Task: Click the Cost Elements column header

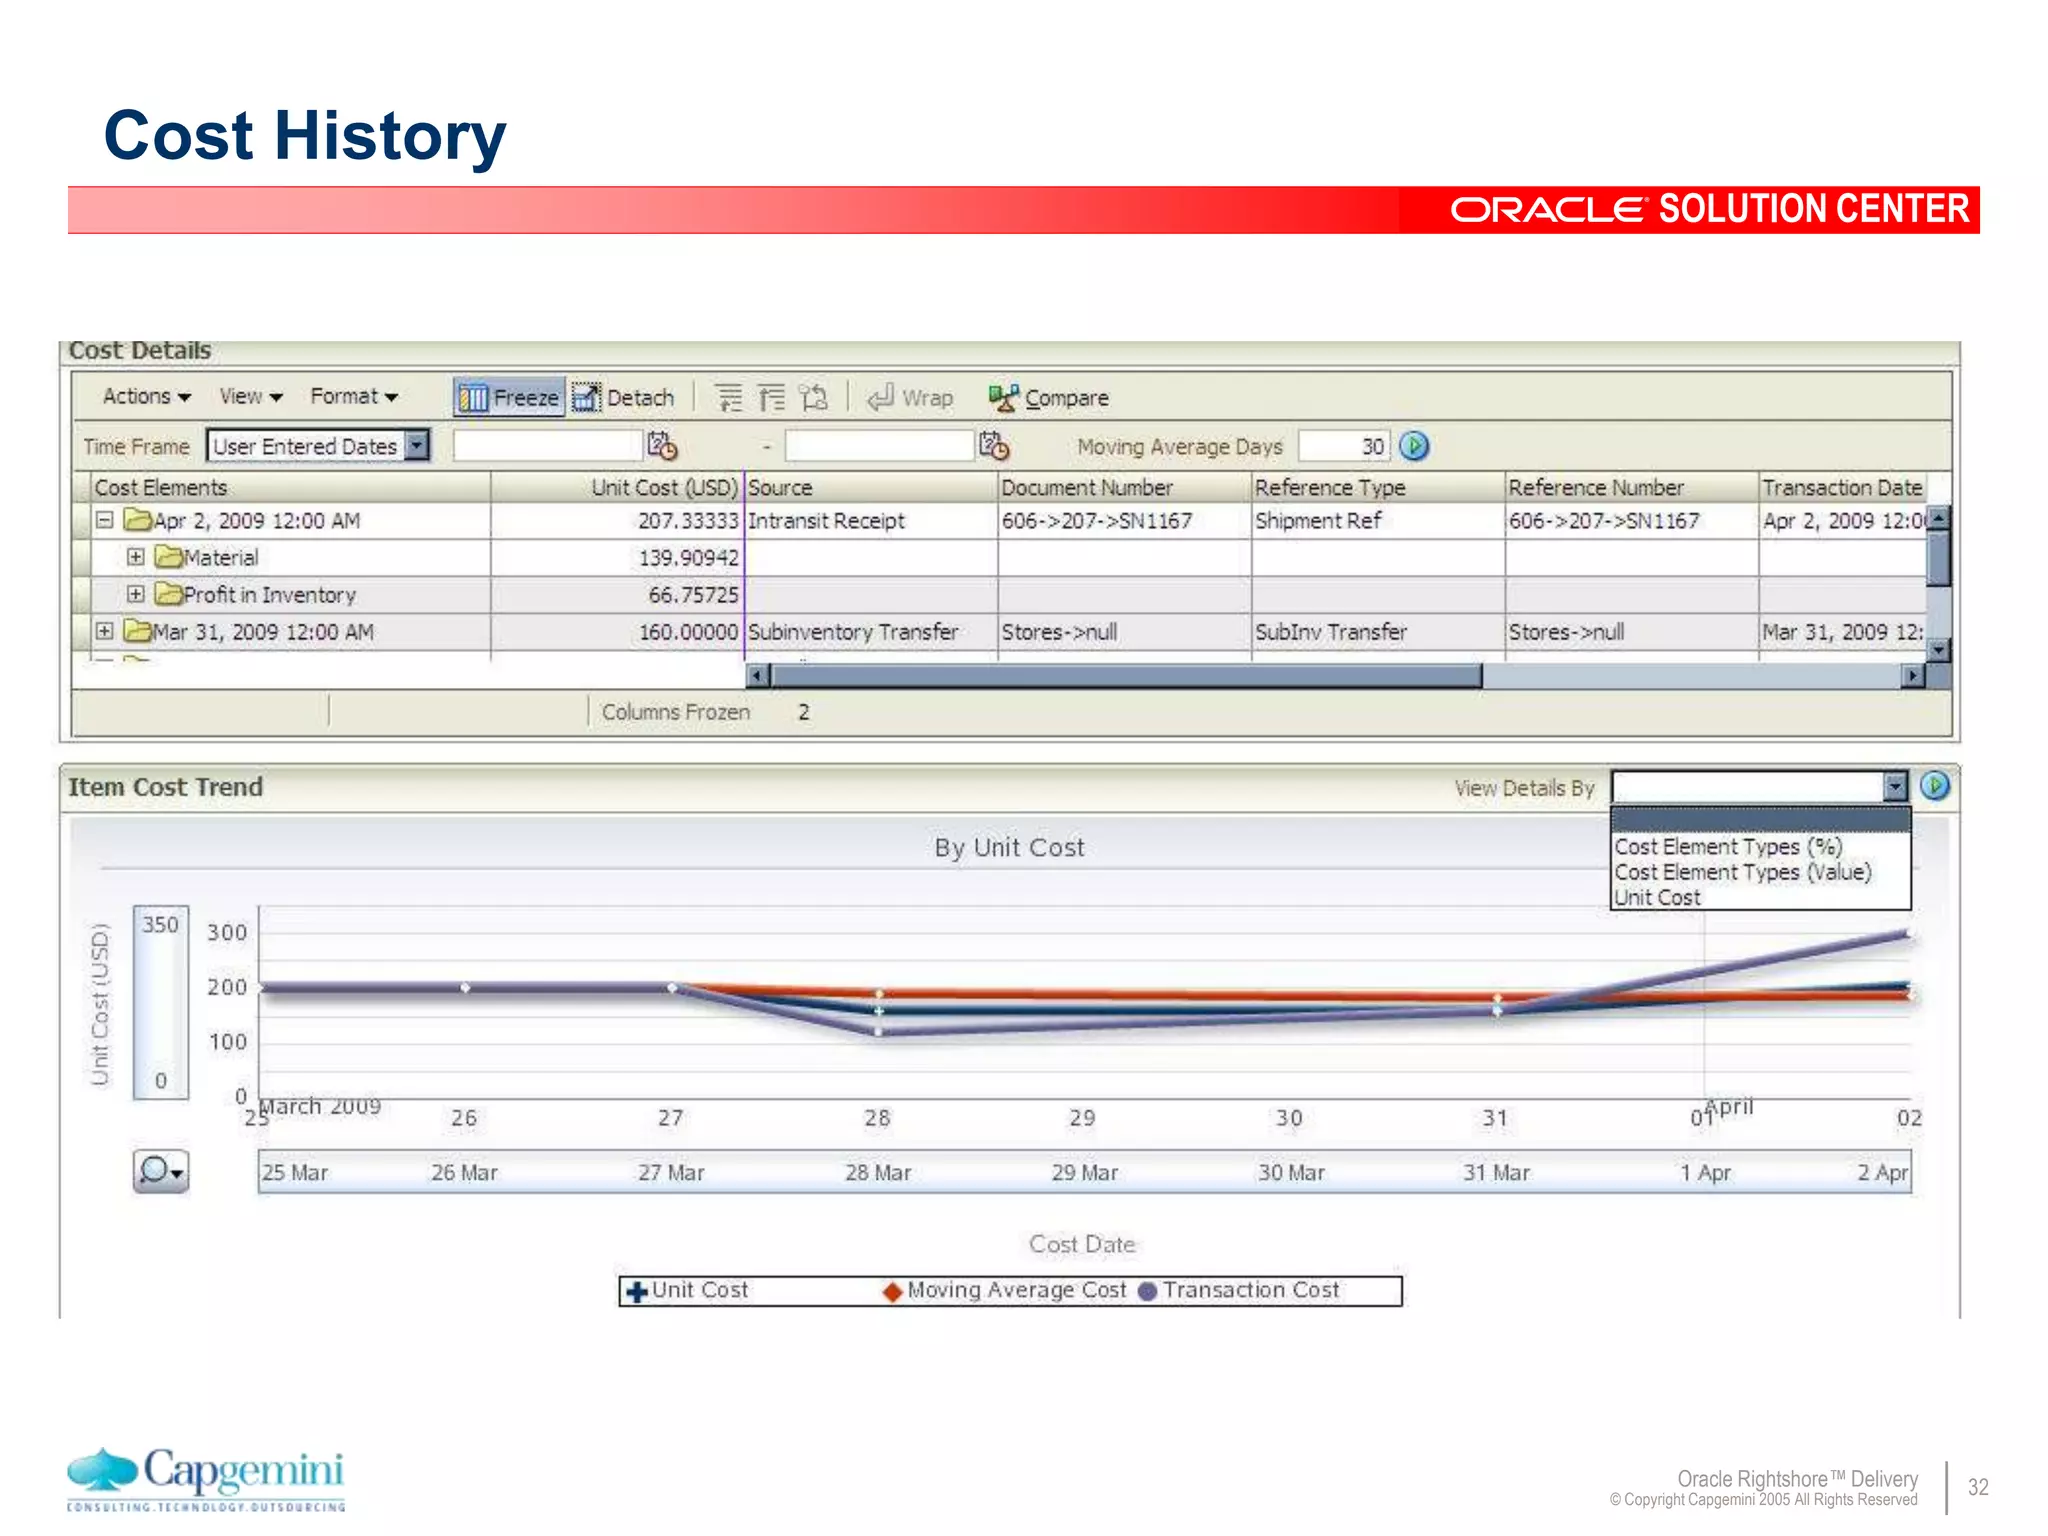Action: 290,487
